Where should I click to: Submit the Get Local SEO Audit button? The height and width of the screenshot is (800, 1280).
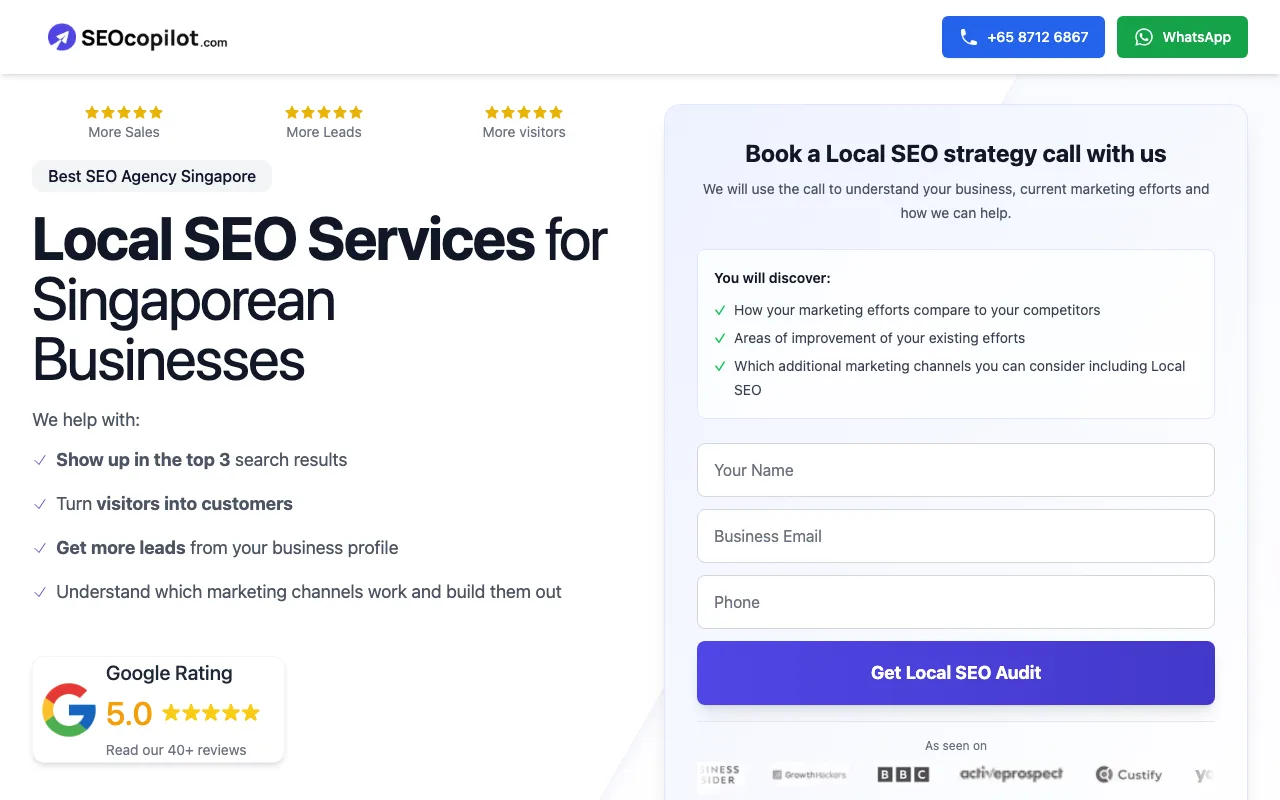click(x=956, y=673)
